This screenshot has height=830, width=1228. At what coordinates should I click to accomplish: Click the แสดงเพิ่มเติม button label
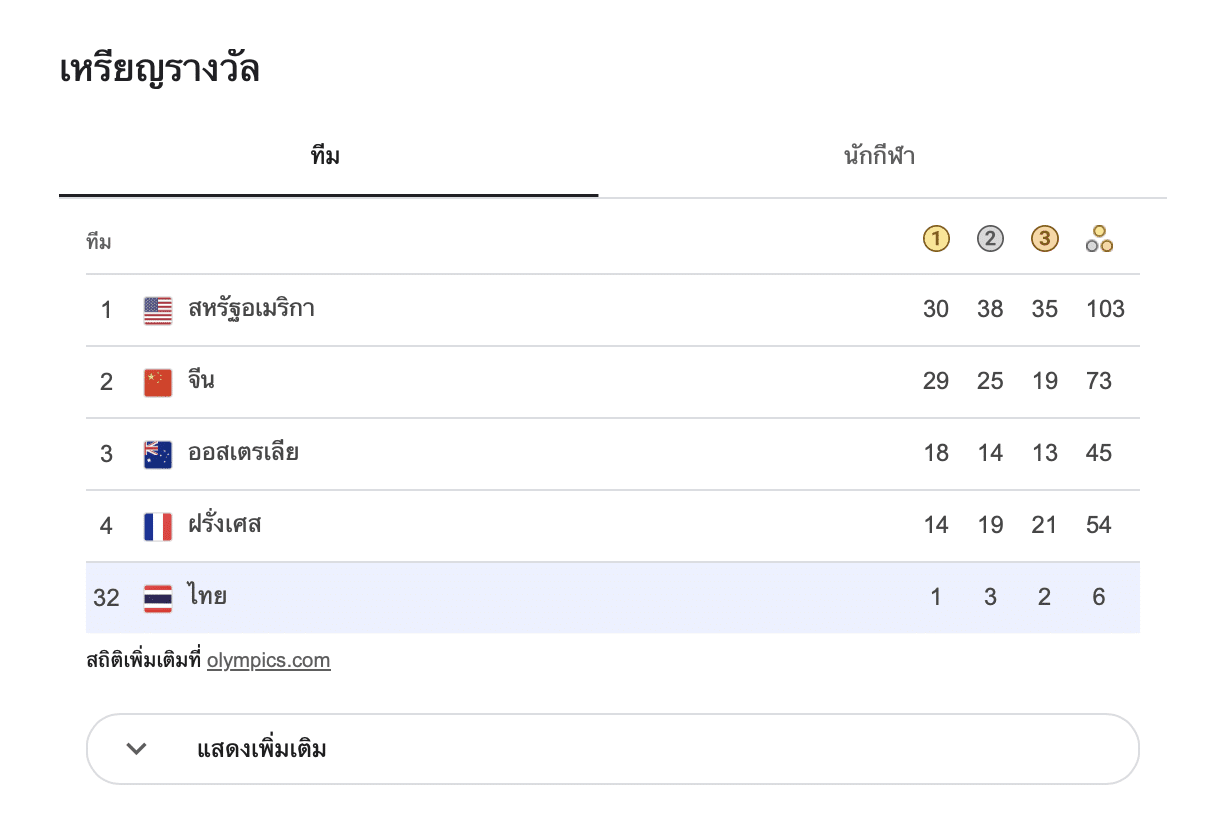(x=262, y=749)
